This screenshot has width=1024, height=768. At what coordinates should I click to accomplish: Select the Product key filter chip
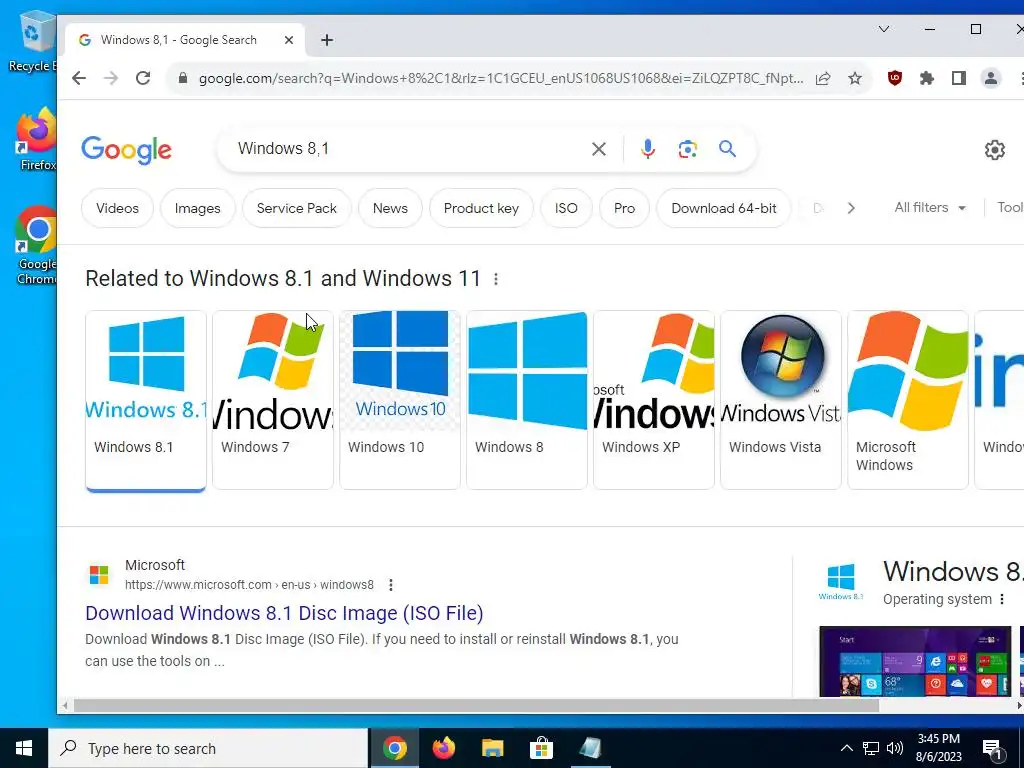coord(481,208)
